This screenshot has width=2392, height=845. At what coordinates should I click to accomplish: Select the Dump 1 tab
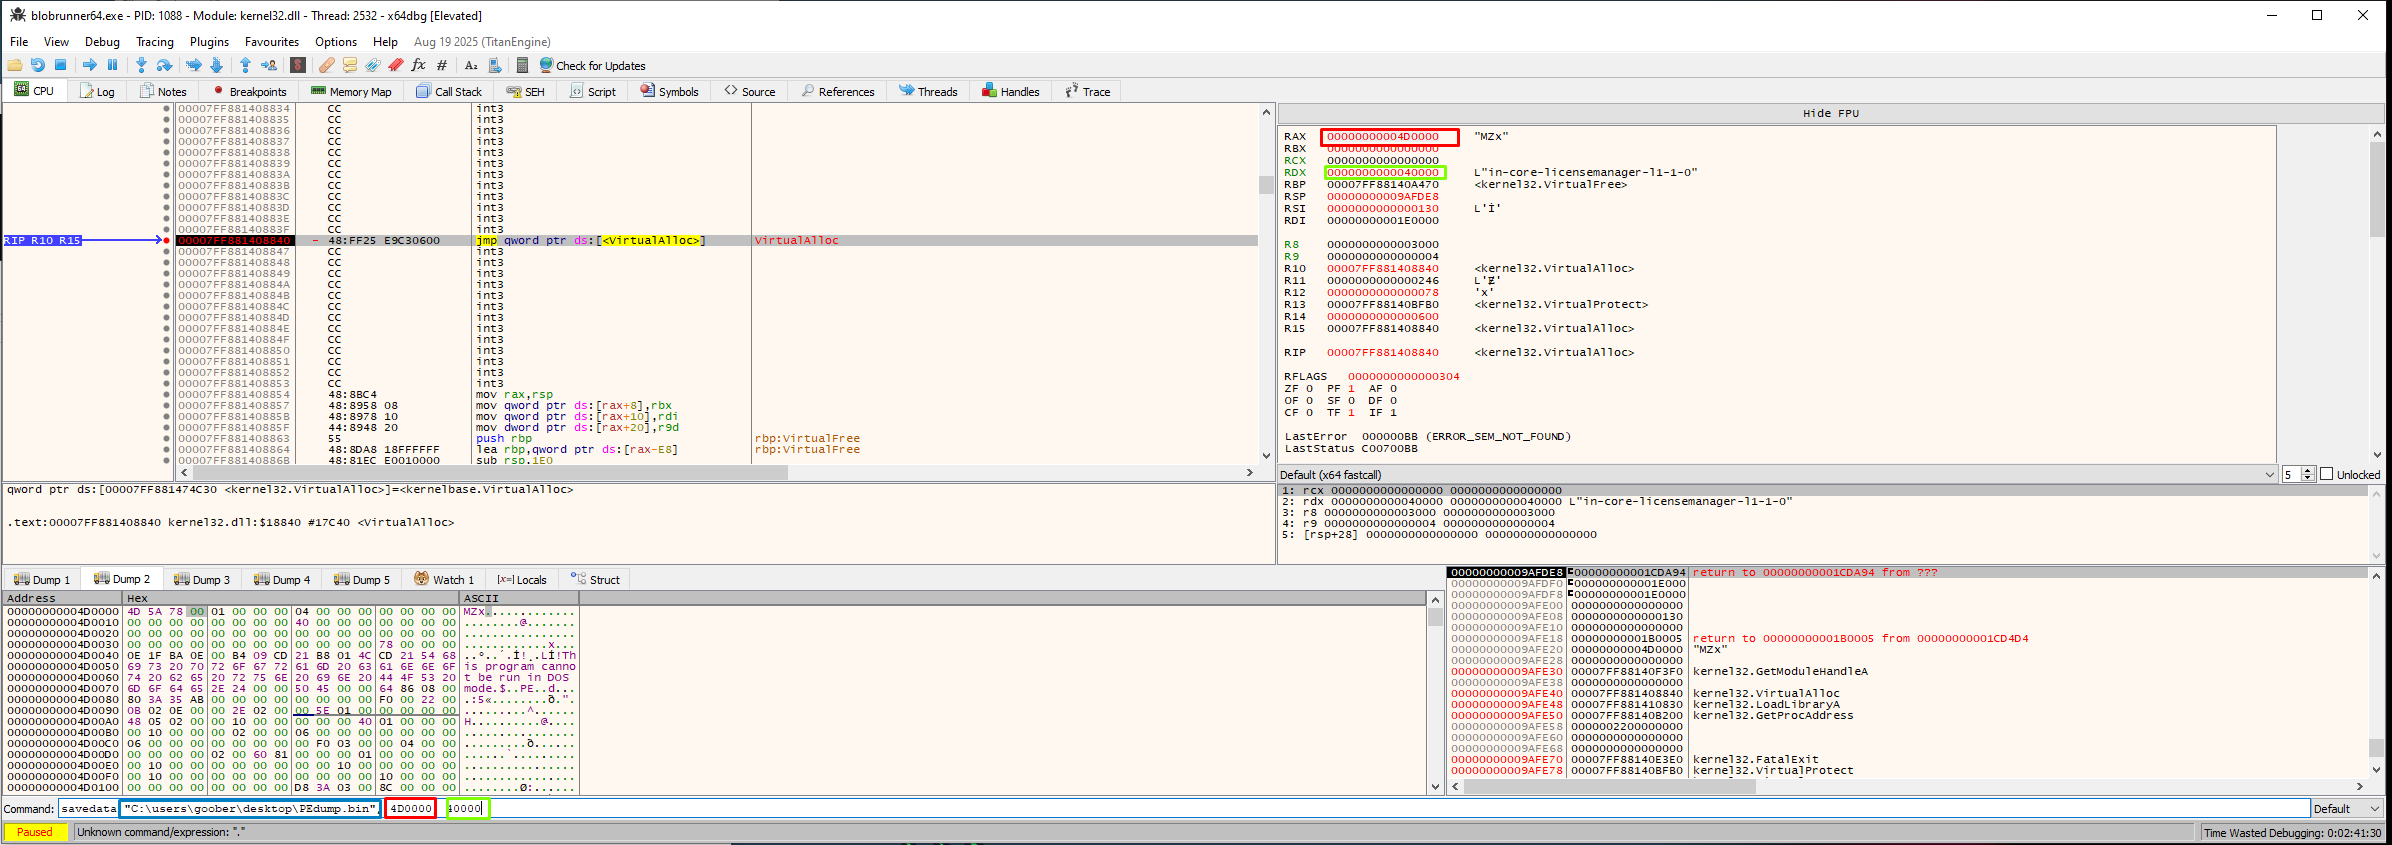click(42, 579)
